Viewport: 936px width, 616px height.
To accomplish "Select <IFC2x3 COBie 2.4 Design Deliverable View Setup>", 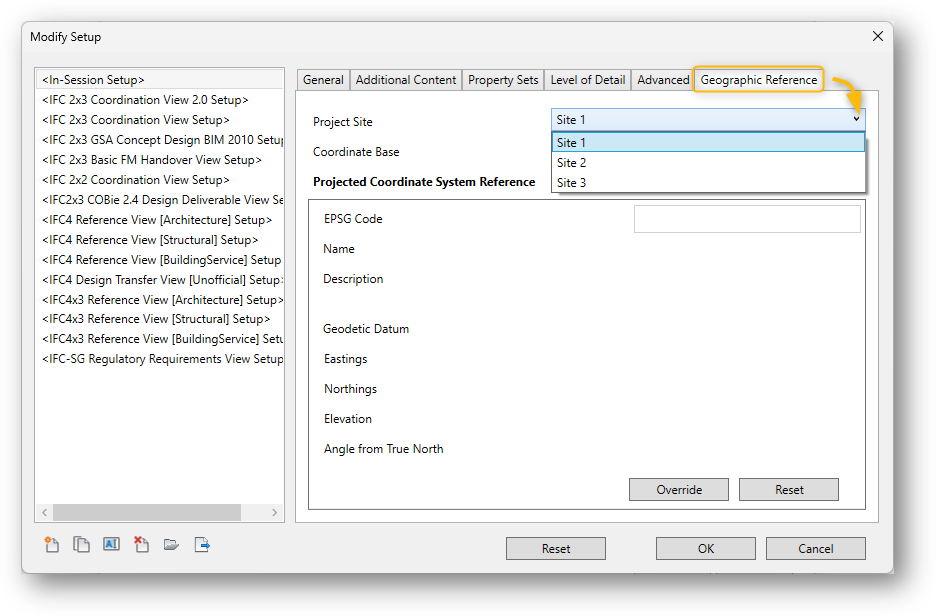I will click(159, 200).
